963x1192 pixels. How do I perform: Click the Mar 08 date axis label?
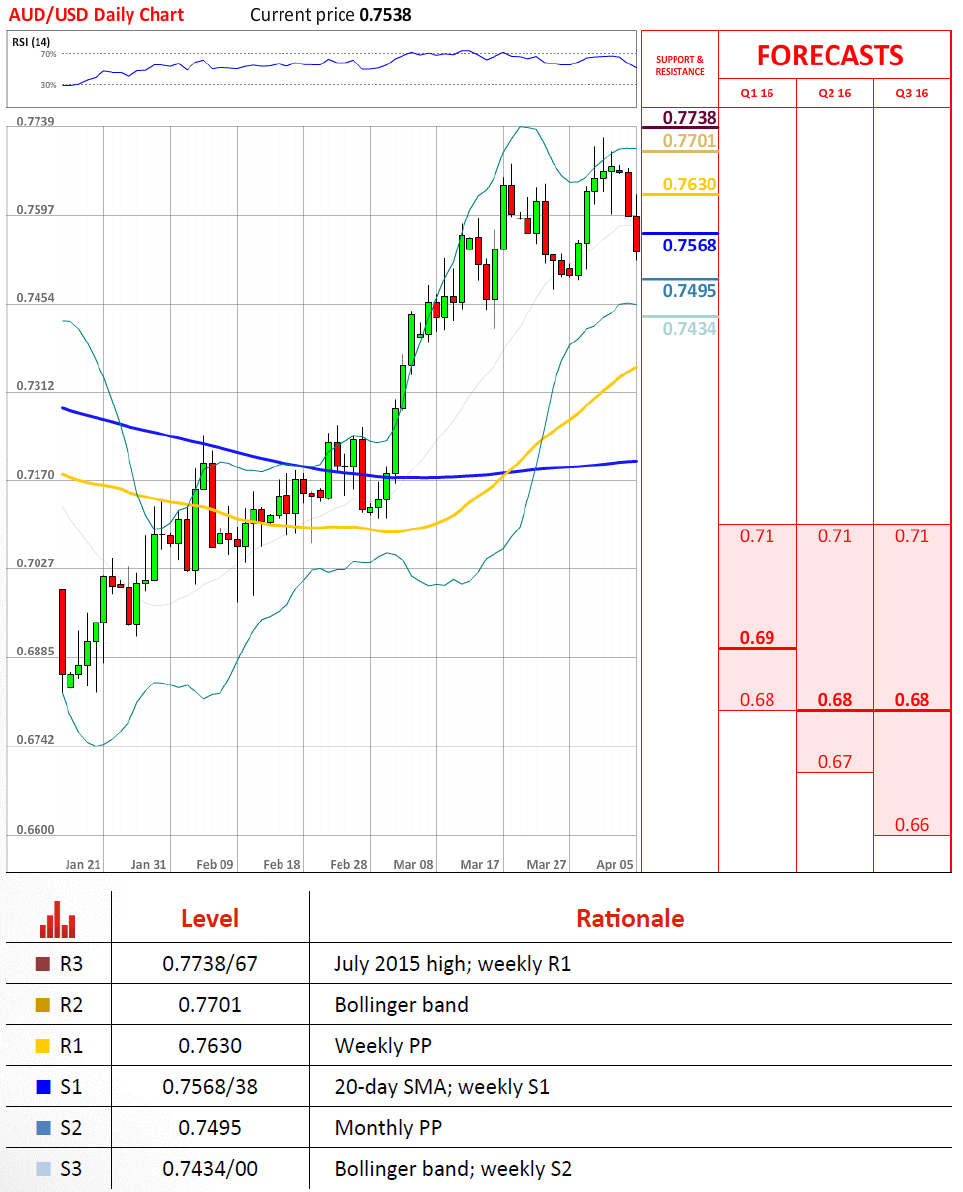[413, 864]
